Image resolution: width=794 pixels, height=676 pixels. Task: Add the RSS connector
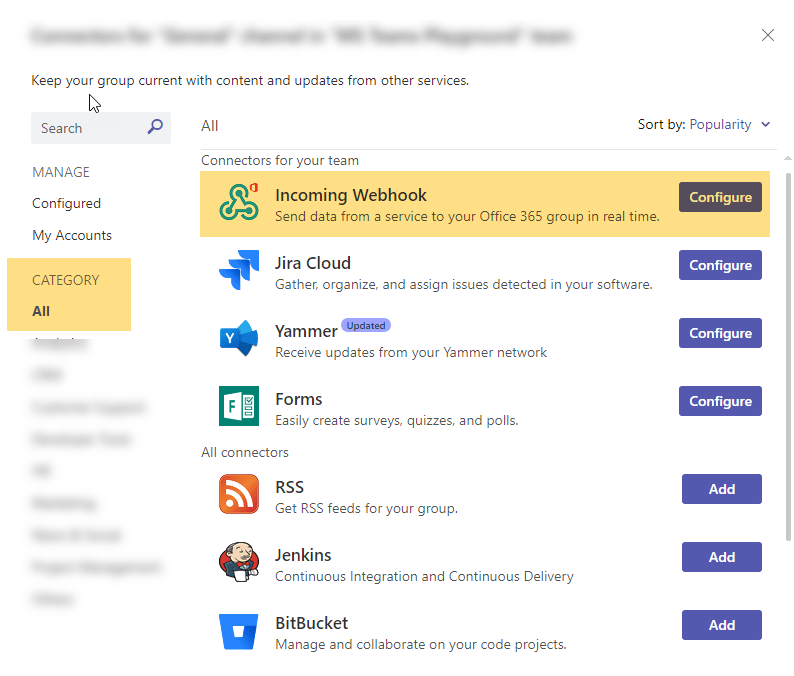[721, 489]
